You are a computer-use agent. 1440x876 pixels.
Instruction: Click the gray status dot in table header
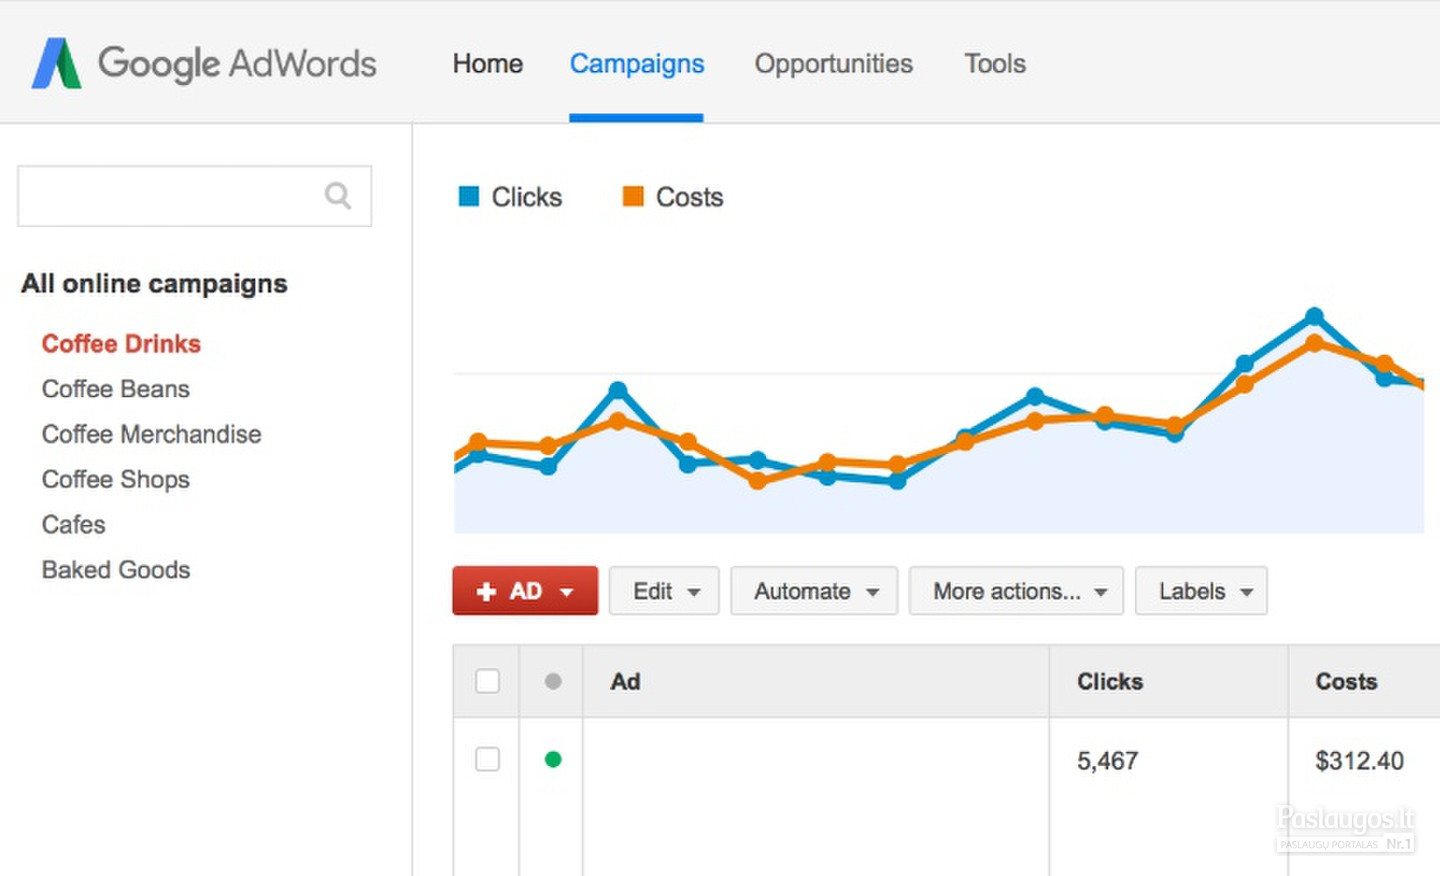point(553,681)
